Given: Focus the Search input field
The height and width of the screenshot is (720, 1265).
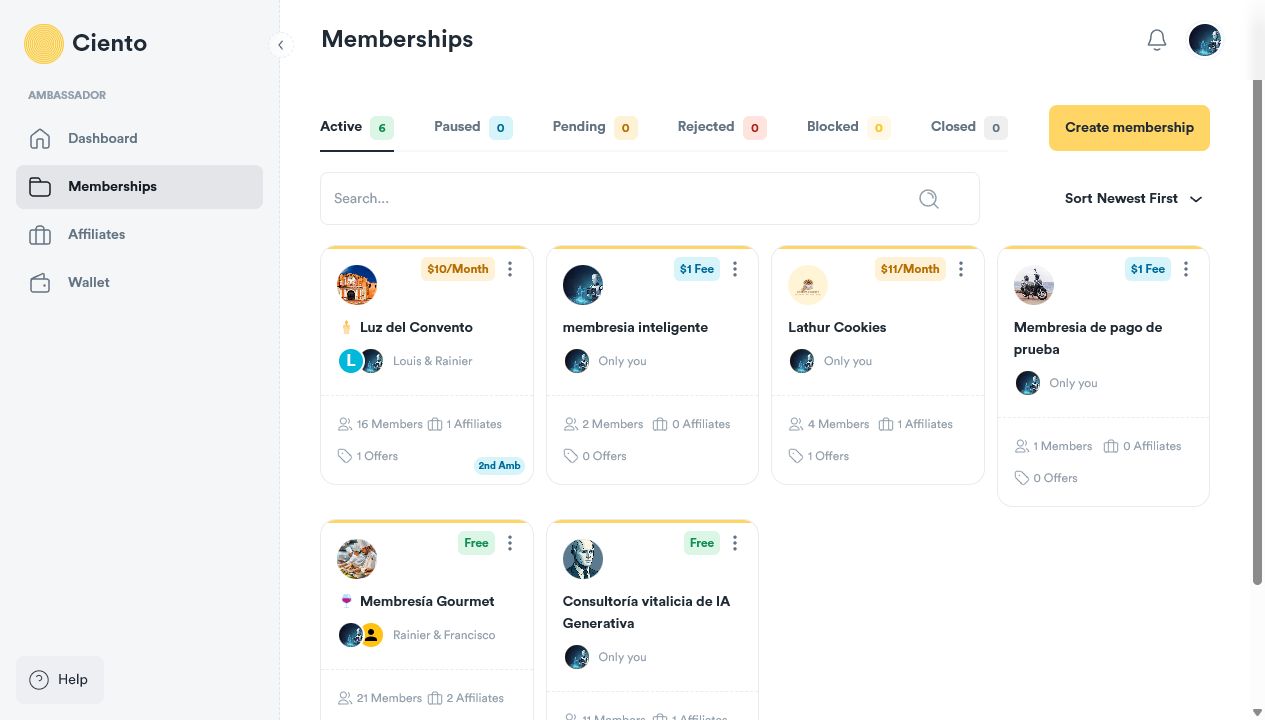Looking at the screenshot, I should tap(650, 198).
